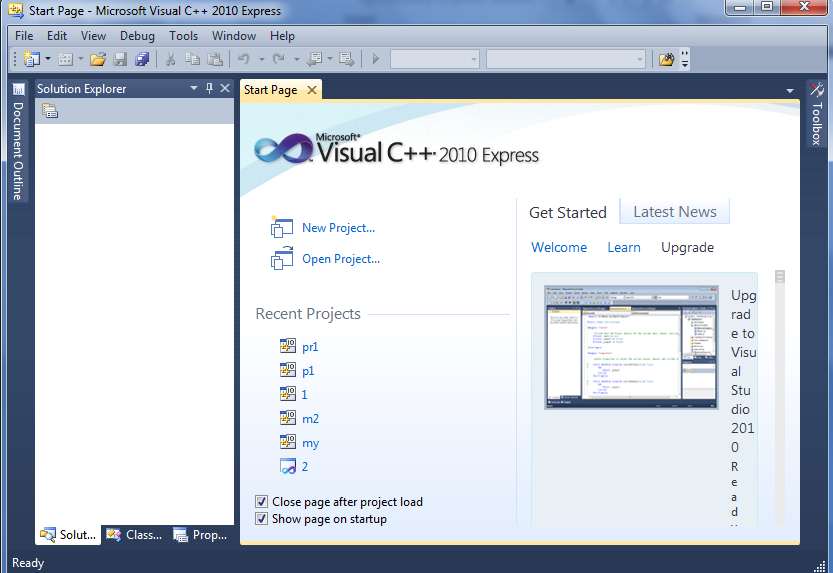Open the Redo history dropdown arrow

(296, 58)
